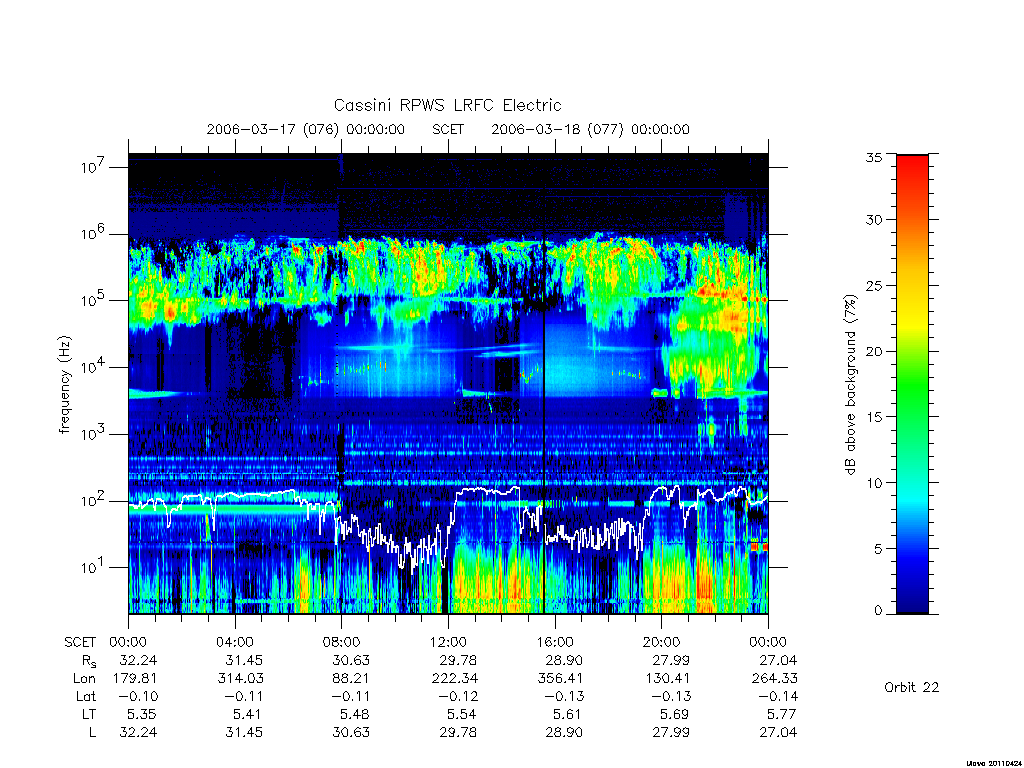Click the local time value 5.48
Image resolution: width=1024 pixels, height=768 pixels.
click(x=355, y=714)
